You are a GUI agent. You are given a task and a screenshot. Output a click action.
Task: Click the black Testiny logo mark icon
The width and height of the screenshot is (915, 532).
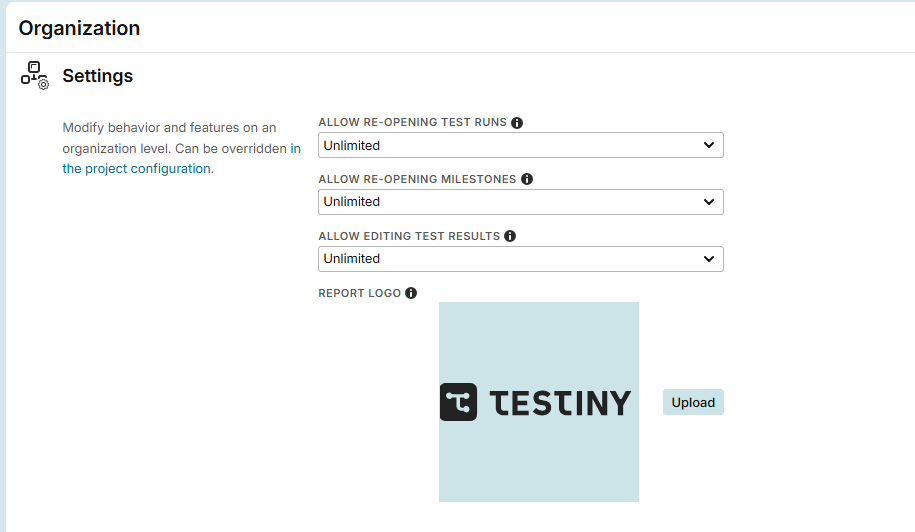click(x=459, y=402)
